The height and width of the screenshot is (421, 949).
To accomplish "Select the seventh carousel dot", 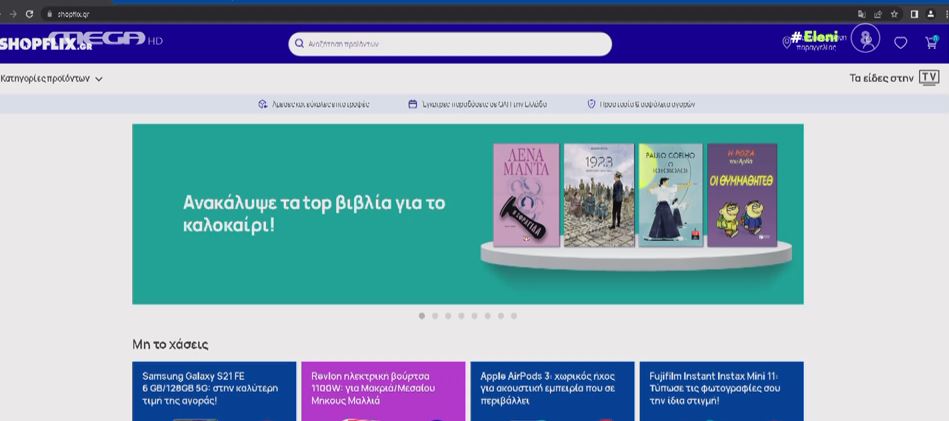I will pos(501,316).
